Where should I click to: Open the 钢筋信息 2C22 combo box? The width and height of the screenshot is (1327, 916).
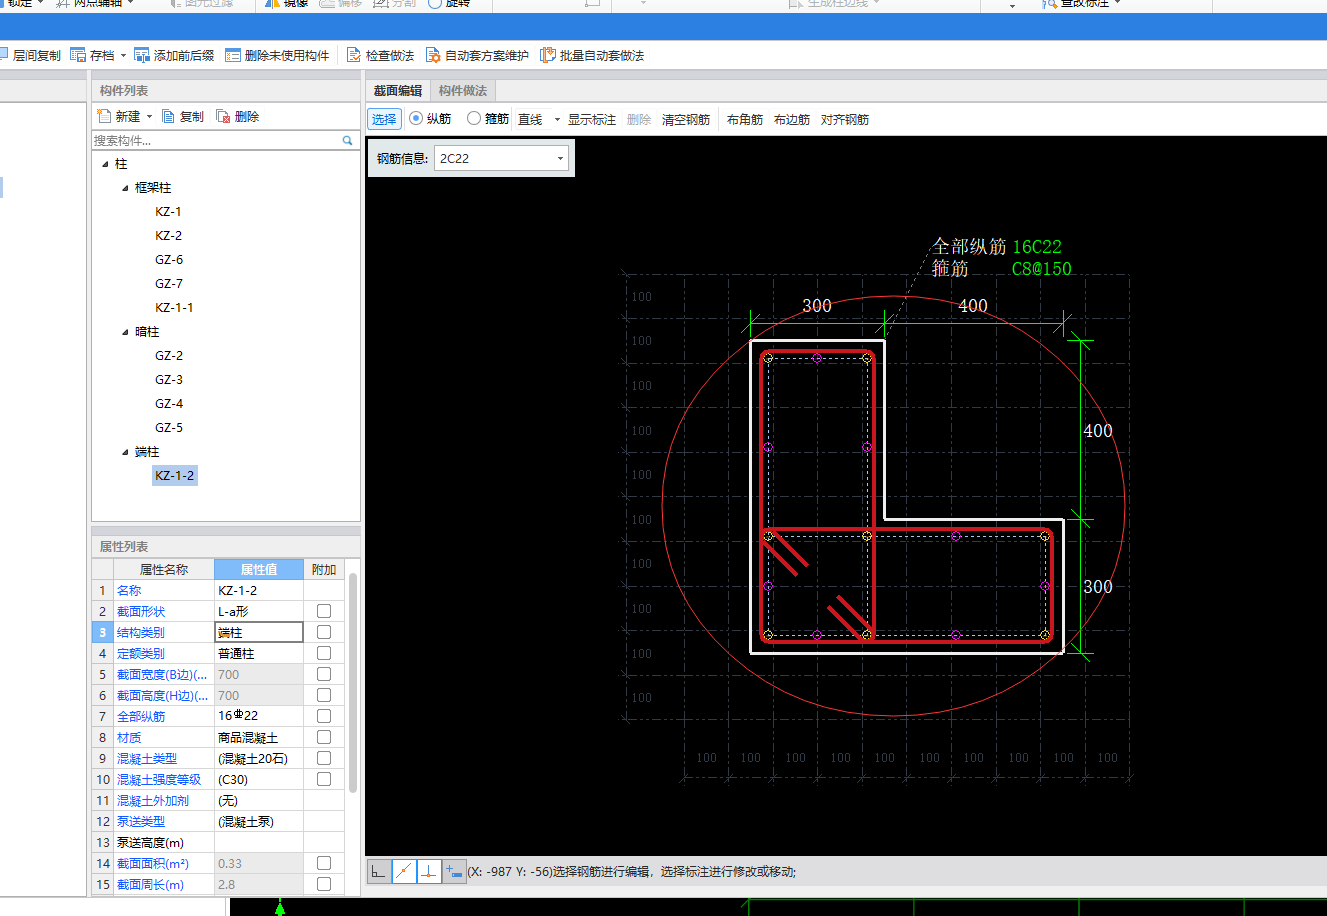click(x=501, y=158)
